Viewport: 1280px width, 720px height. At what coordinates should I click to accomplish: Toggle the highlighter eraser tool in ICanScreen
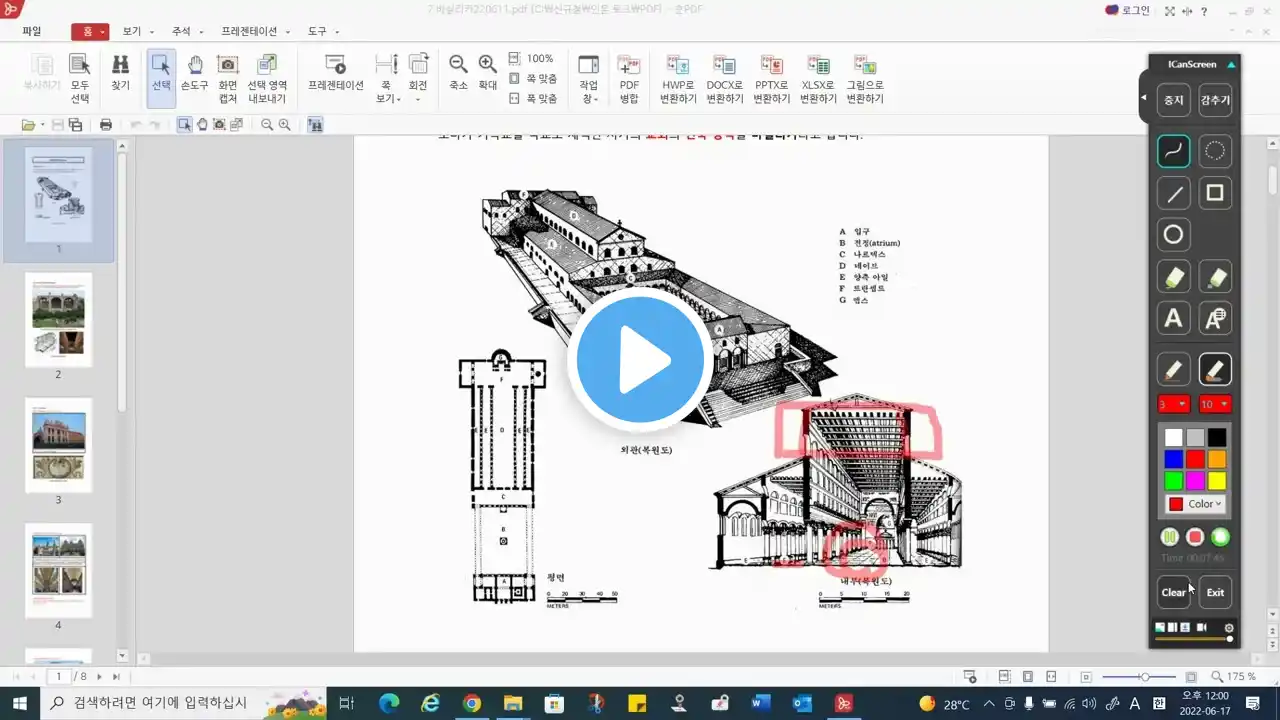[x=1215, y=277]
